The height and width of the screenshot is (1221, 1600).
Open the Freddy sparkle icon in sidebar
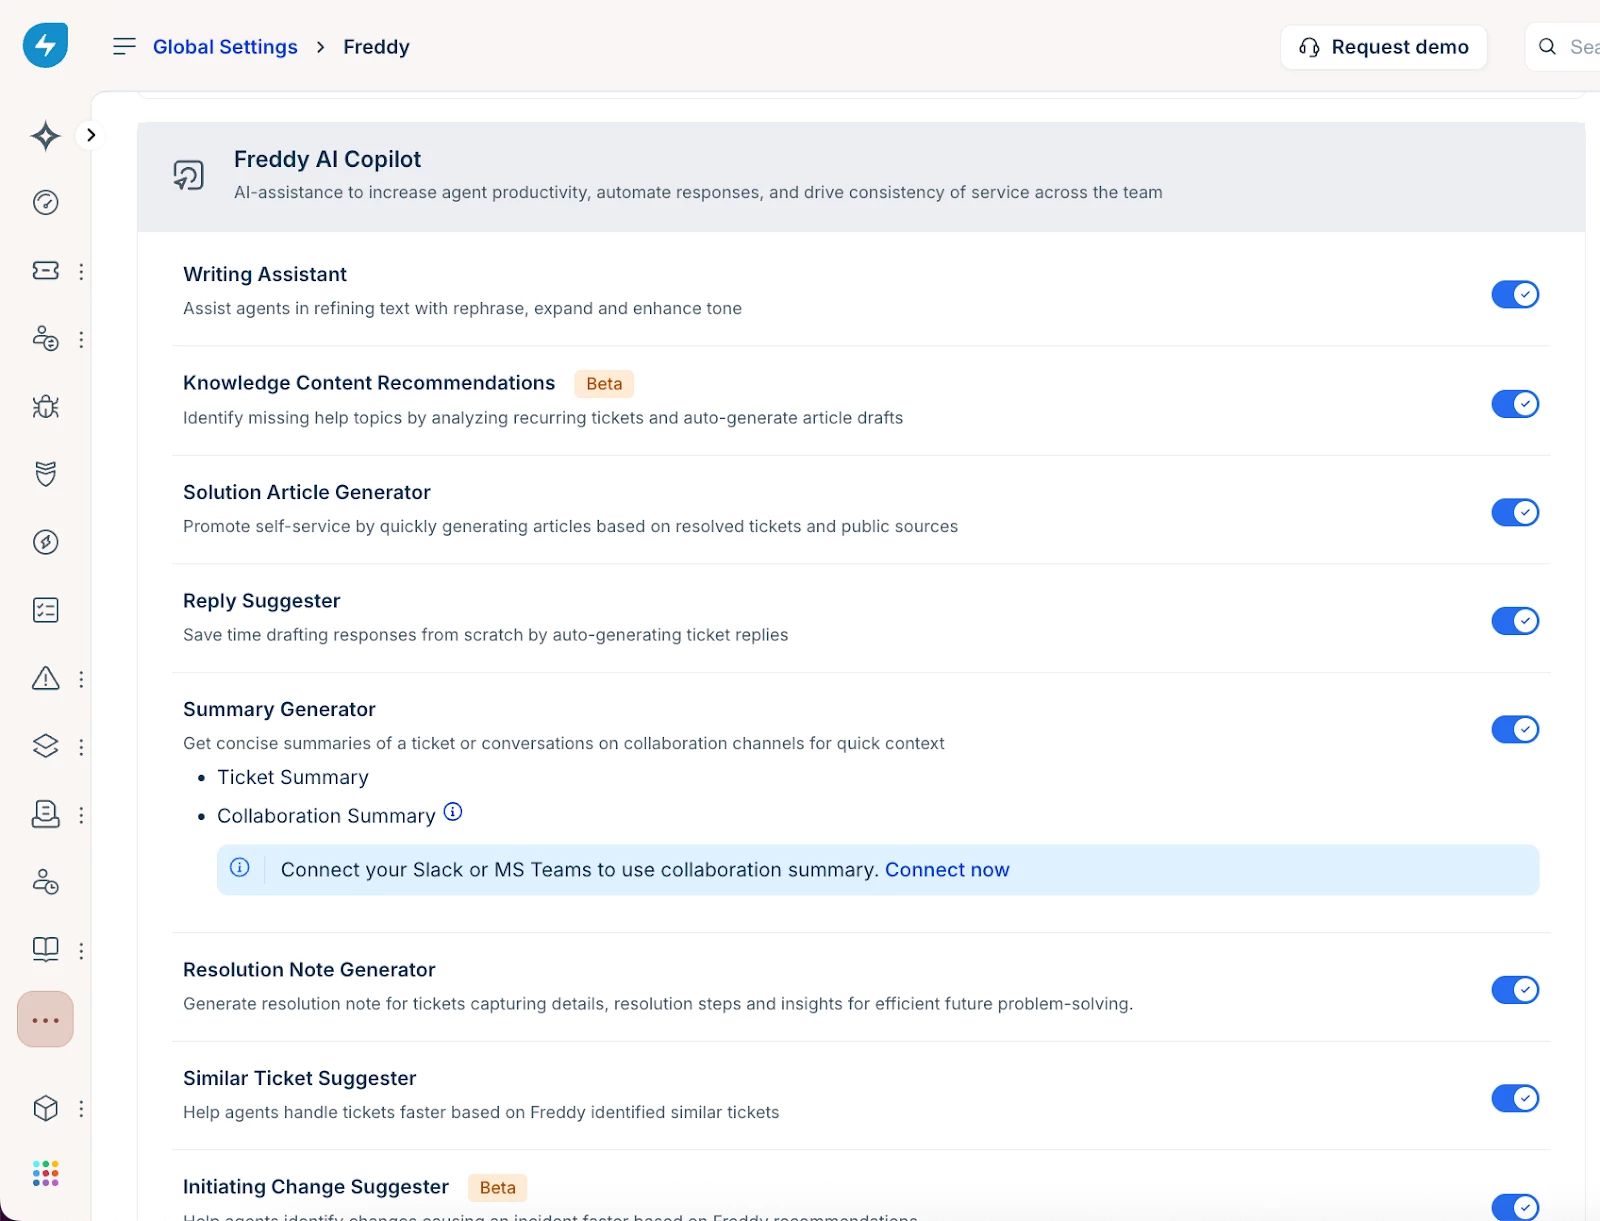45,135
